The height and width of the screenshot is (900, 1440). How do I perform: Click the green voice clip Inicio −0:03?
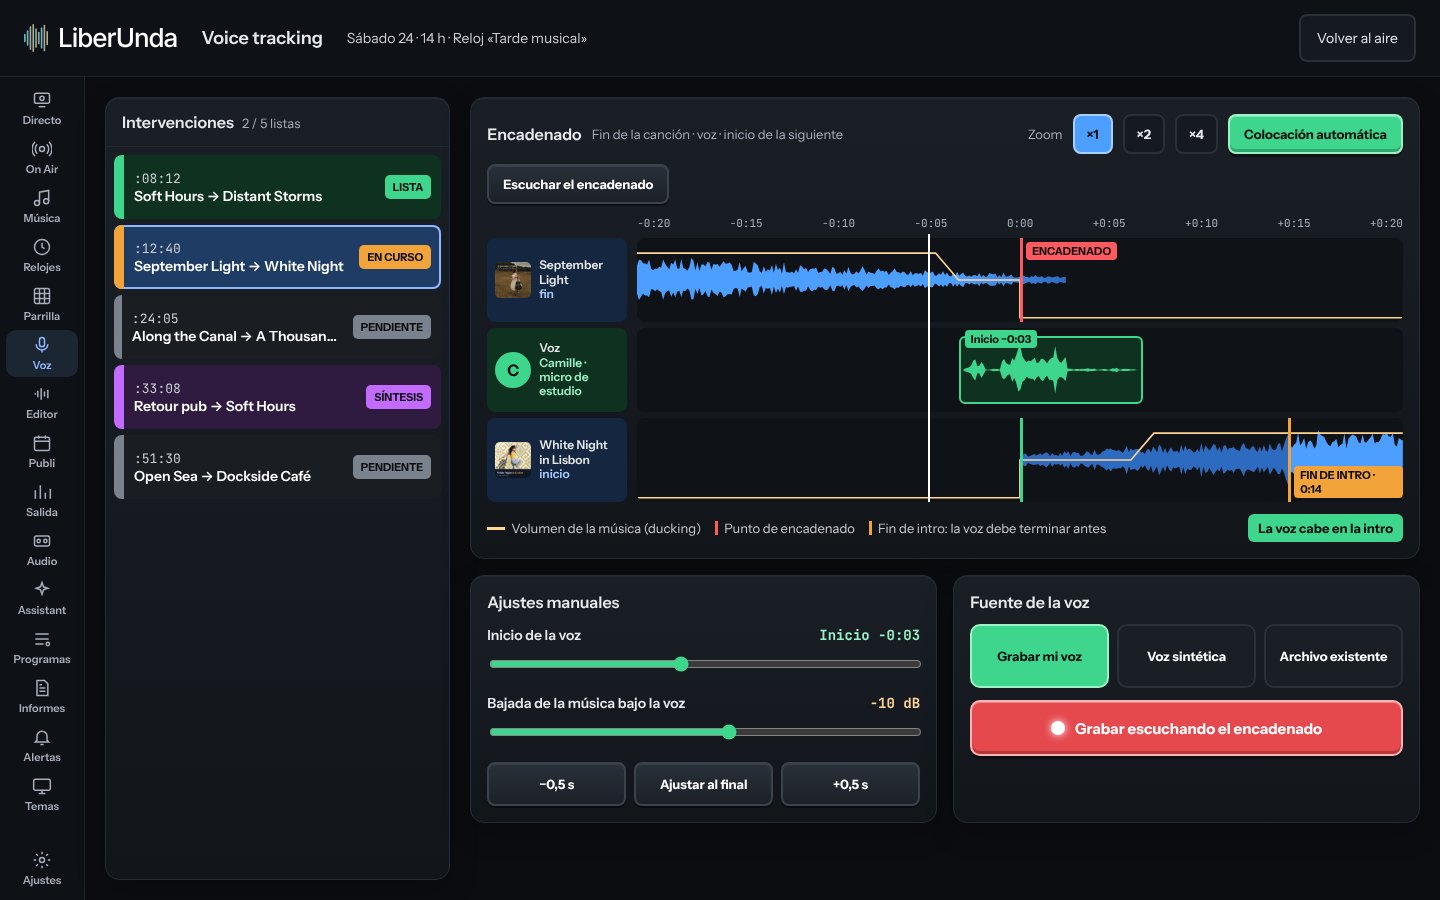tap(1051, 370)
